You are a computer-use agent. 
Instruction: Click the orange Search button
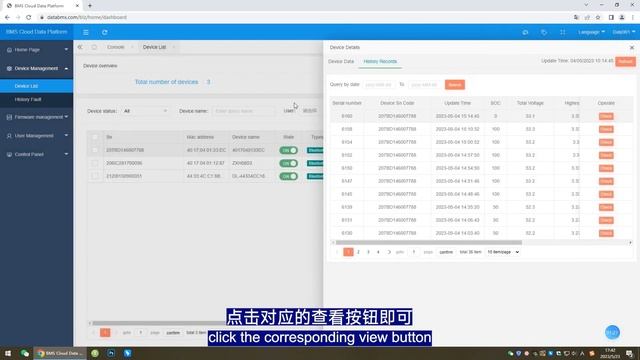455,85
